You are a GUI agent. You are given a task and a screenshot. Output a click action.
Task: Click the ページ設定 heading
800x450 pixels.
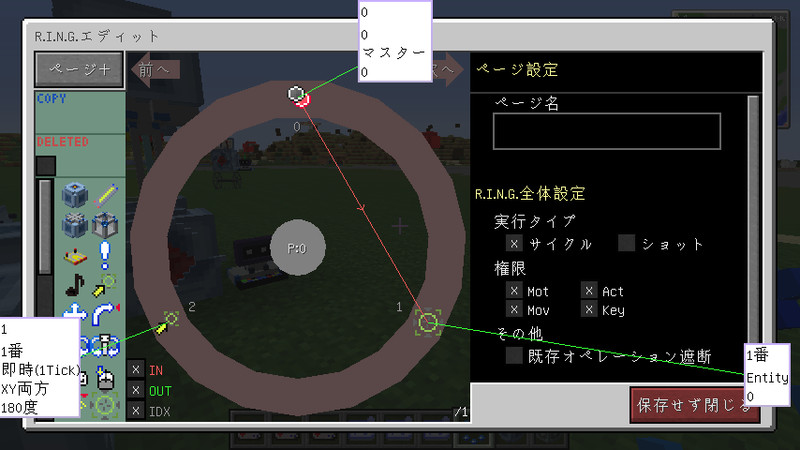tap(517, 69)
